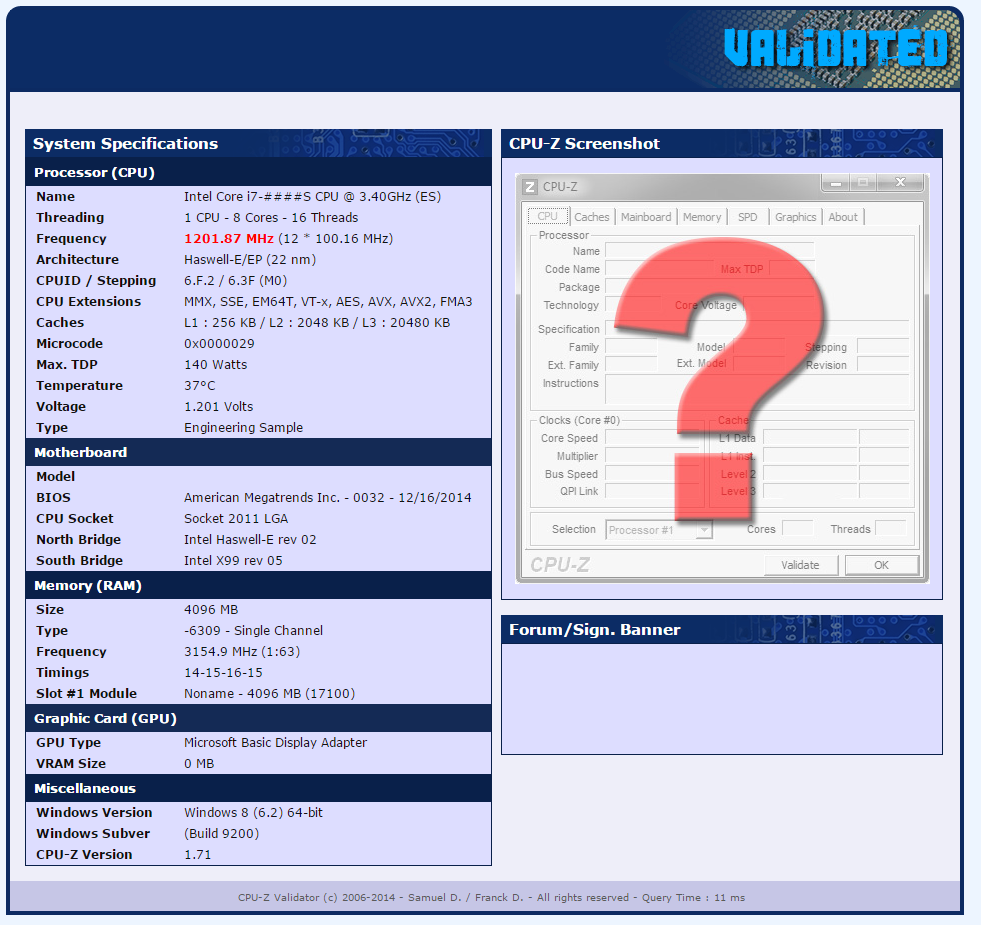Click the CPU-Z version value 1.71
This screenshot has height=925, width=981.
(197, 855)
